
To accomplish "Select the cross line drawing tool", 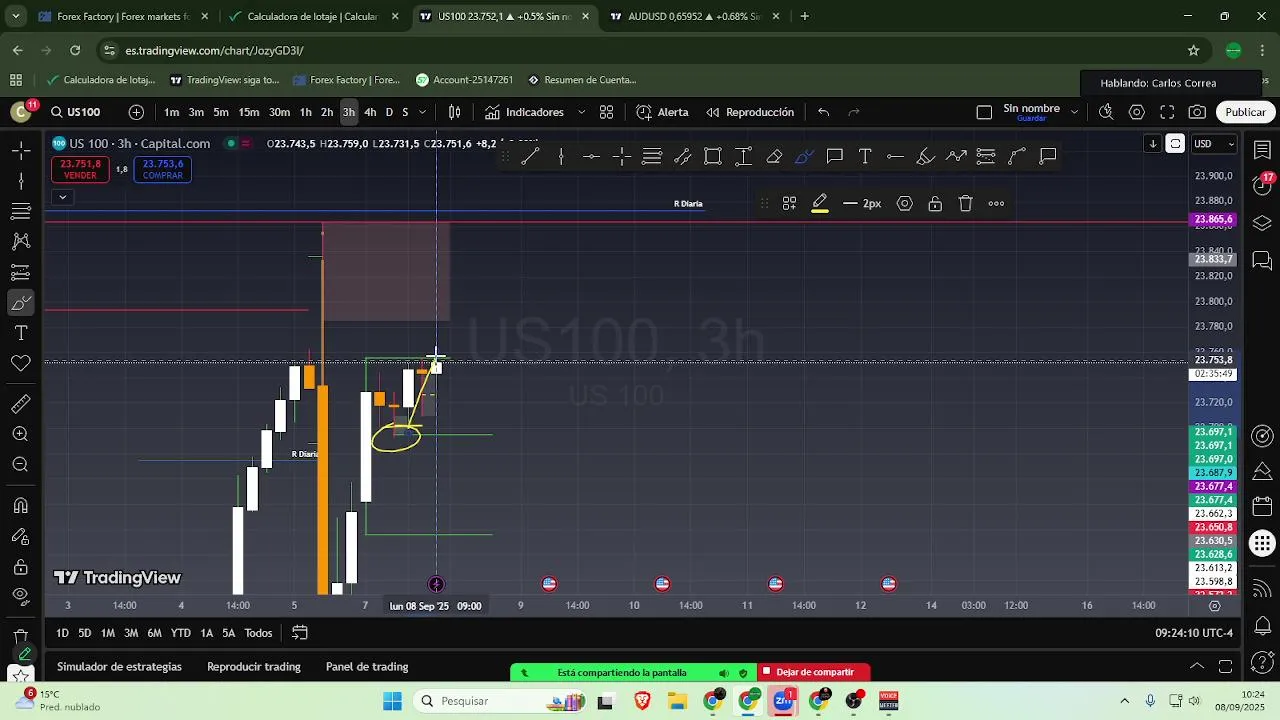I will [622, 156].
